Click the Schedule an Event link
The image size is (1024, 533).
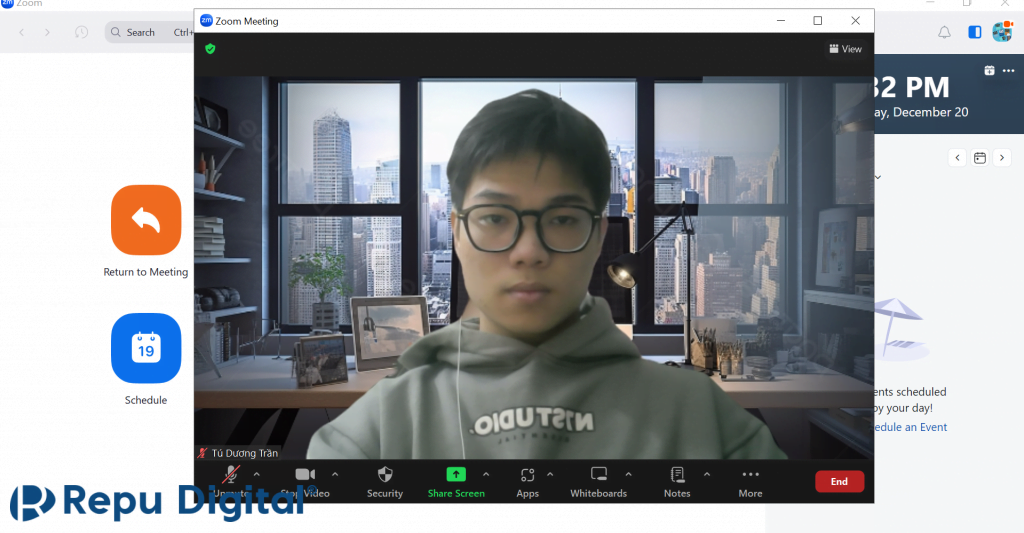pyautogui.click(x=908, y=427)
